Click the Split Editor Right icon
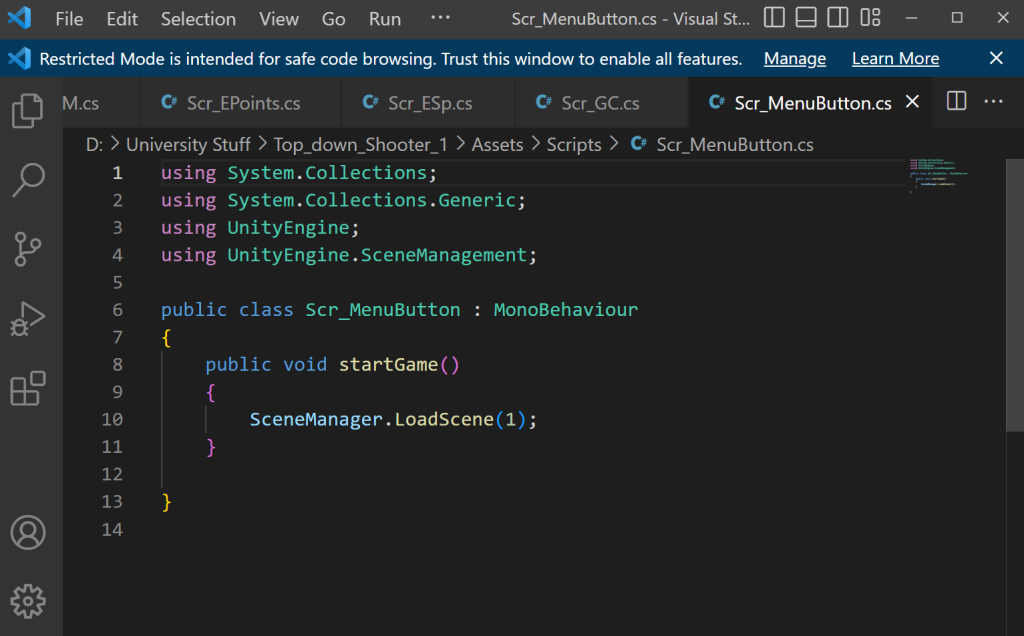This screenshot has height=636, width=1024. (956, 102)
